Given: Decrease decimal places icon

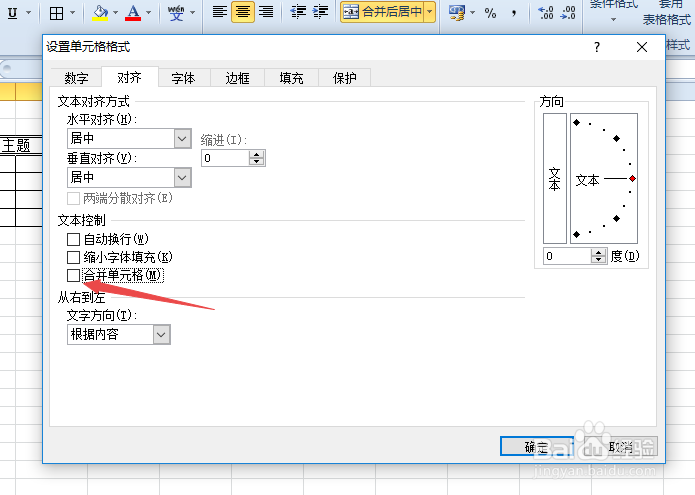Looking at the screenshot, I should (568, 12).
